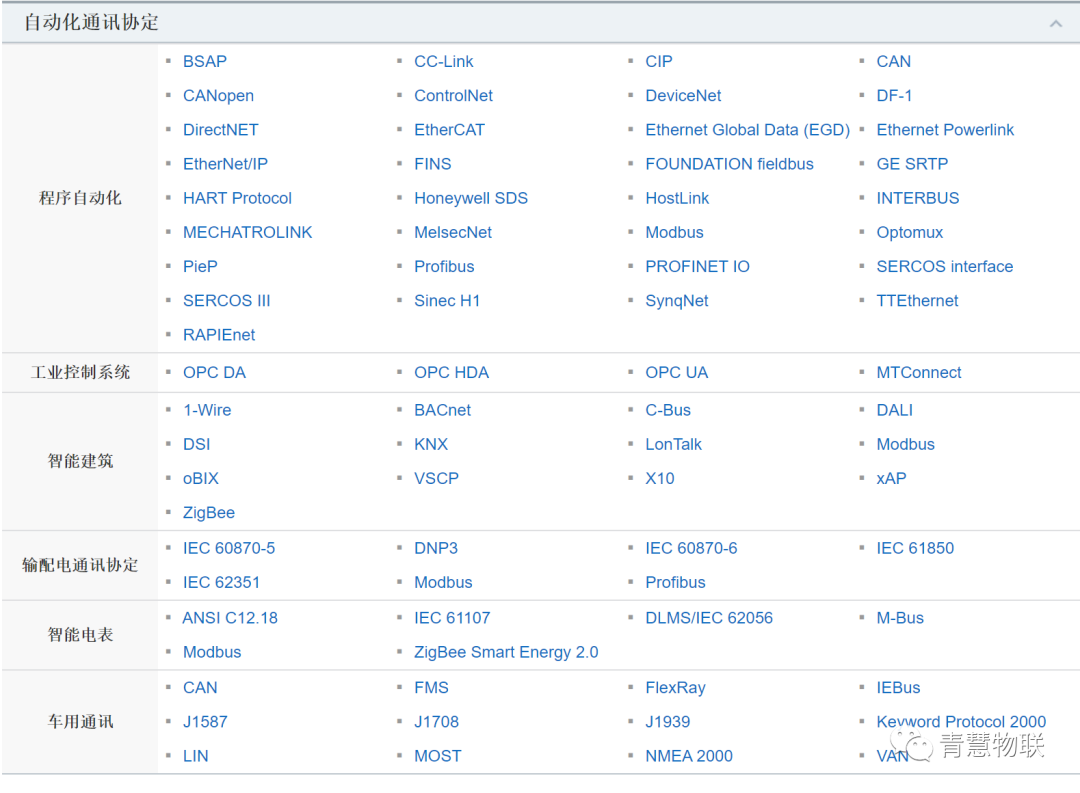Click the PieP link
Image resolution: width=1080 pixels, height=793 pixels.
(x=200, y=267)
